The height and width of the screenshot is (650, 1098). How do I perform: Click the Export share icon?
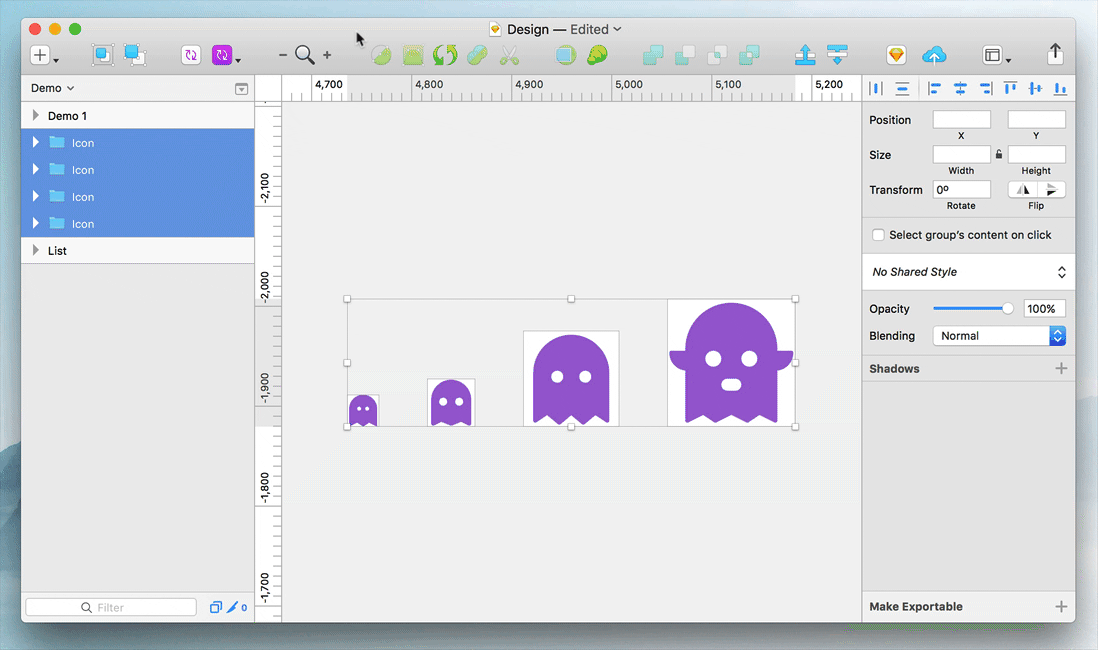(1055, 53)
